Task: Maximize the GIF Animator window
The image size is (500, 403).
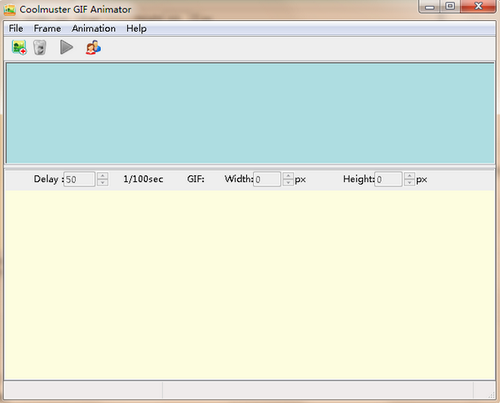Action: coord(450,6)
